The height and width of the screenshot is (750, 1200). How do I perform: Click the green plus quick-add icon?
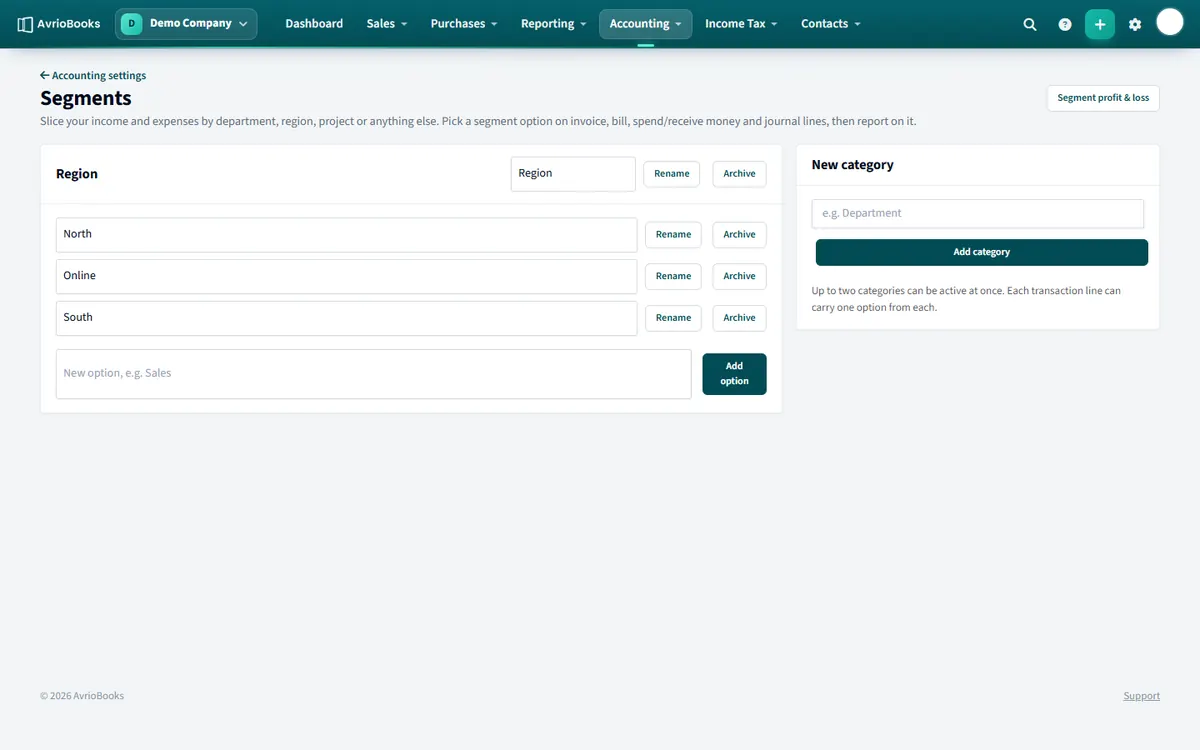coord(1100,24)
